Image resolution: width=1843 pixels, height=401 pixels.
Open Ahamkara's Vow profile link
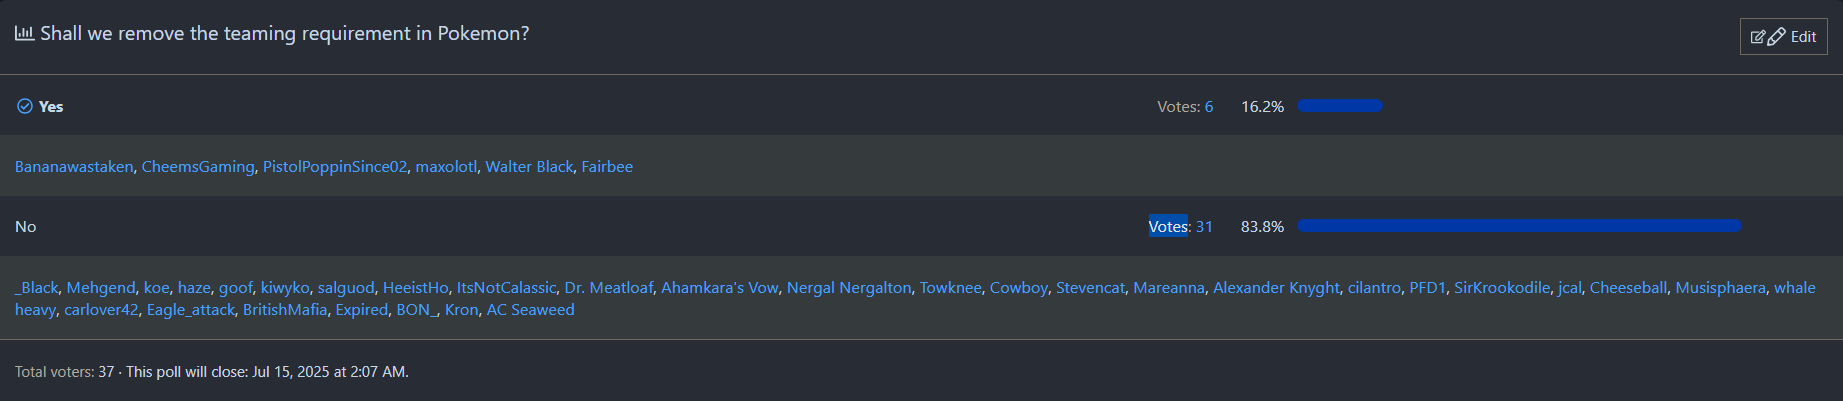pyautogui.click(x=719, y=288)
